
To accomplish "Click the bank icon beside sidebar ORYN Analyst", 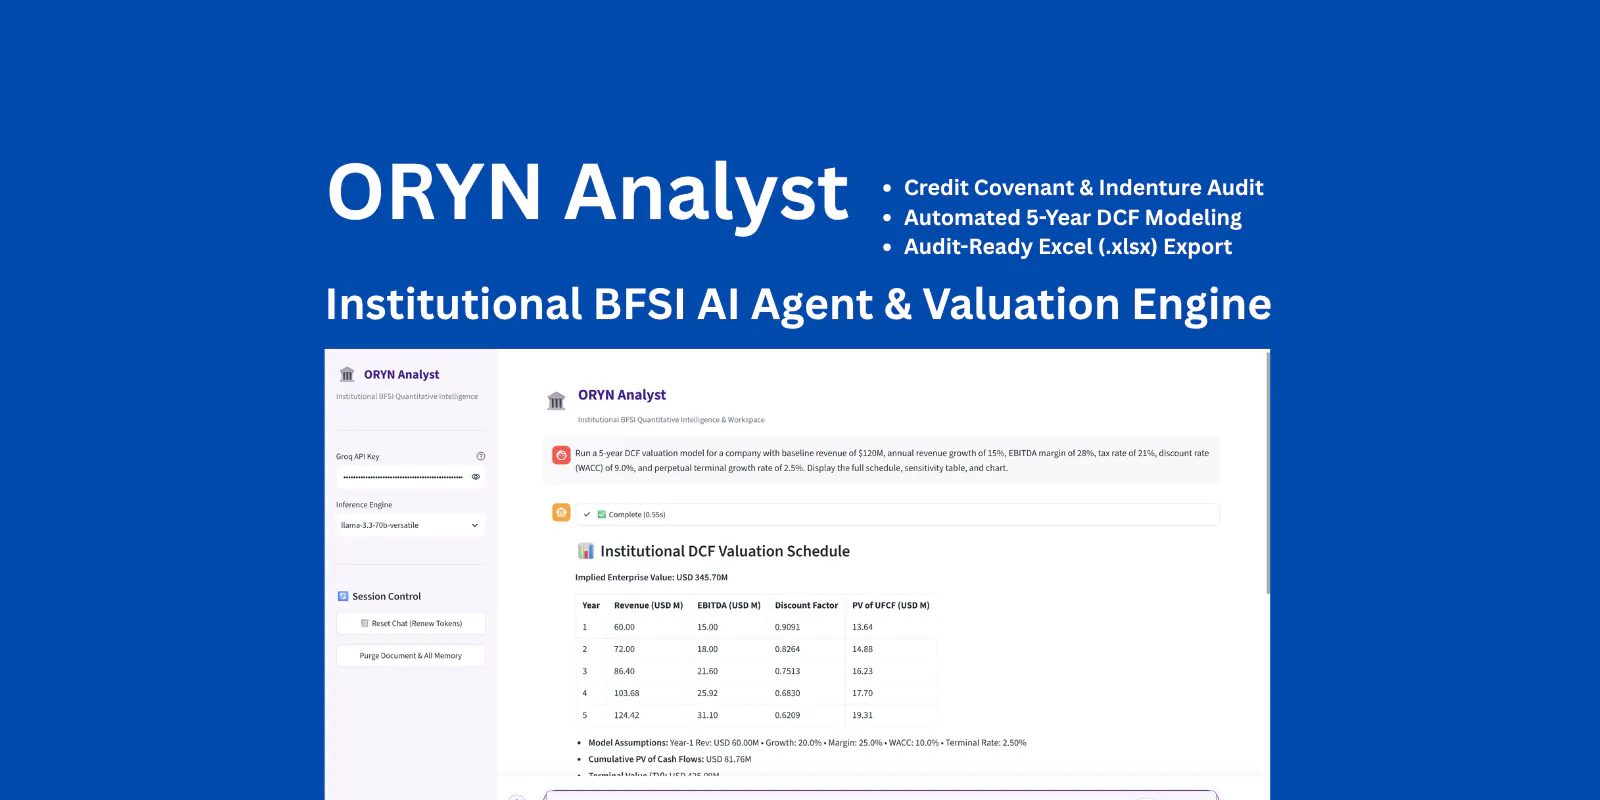I will (x=347, y=374).
